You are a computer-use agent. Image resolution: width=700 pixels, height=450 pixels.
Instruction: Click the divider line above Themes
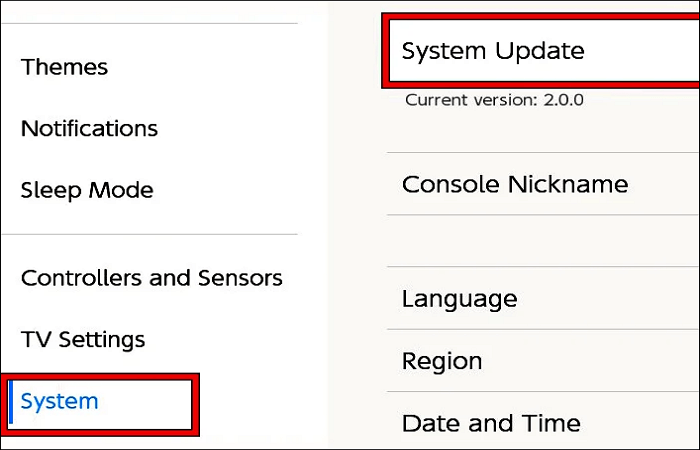pyautogui.click(x=150, y=24)
